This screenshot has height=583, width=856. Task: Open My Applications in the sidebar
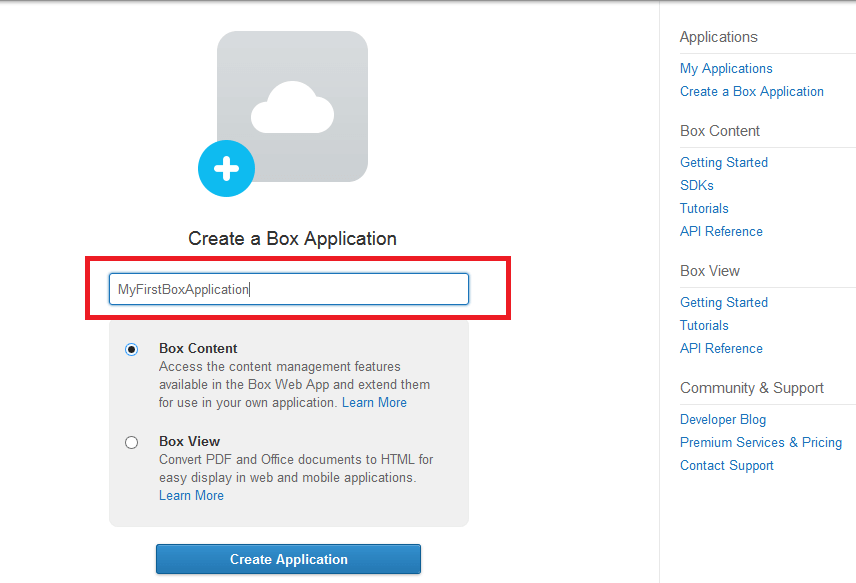(726, 68)
